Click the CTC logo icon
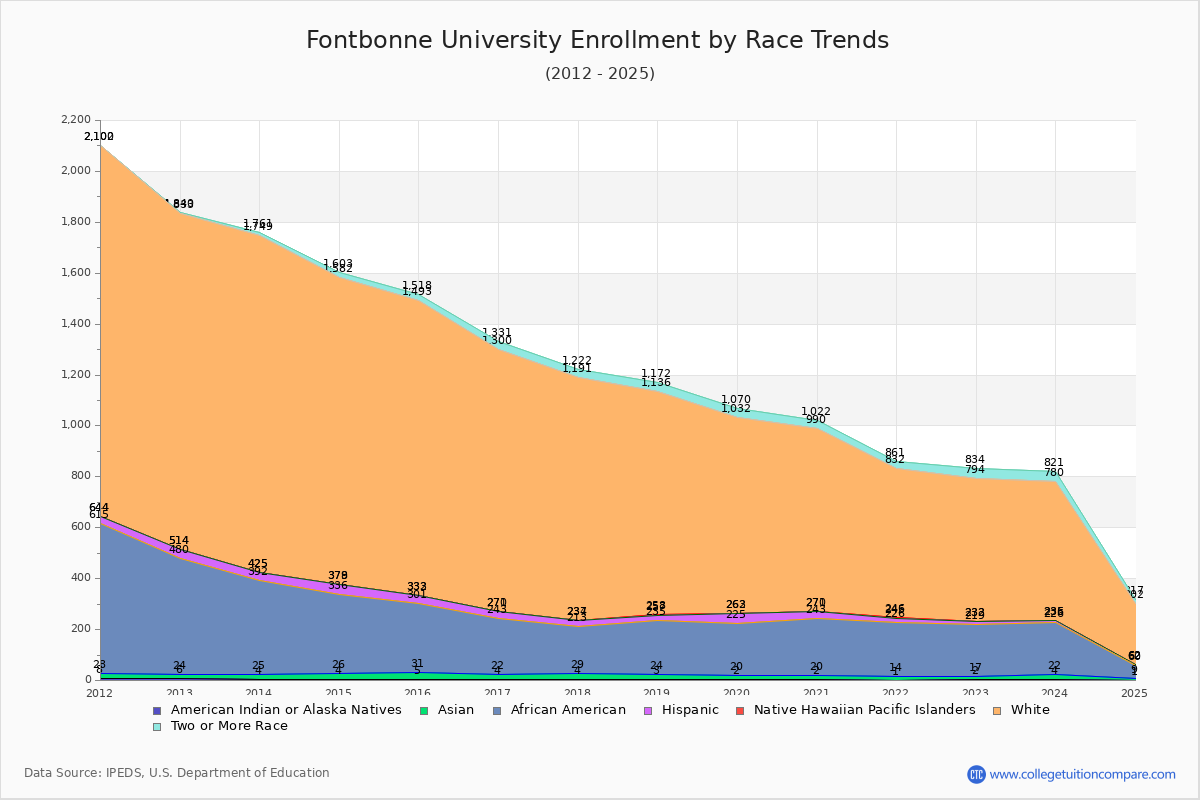 tap(976, 774)
